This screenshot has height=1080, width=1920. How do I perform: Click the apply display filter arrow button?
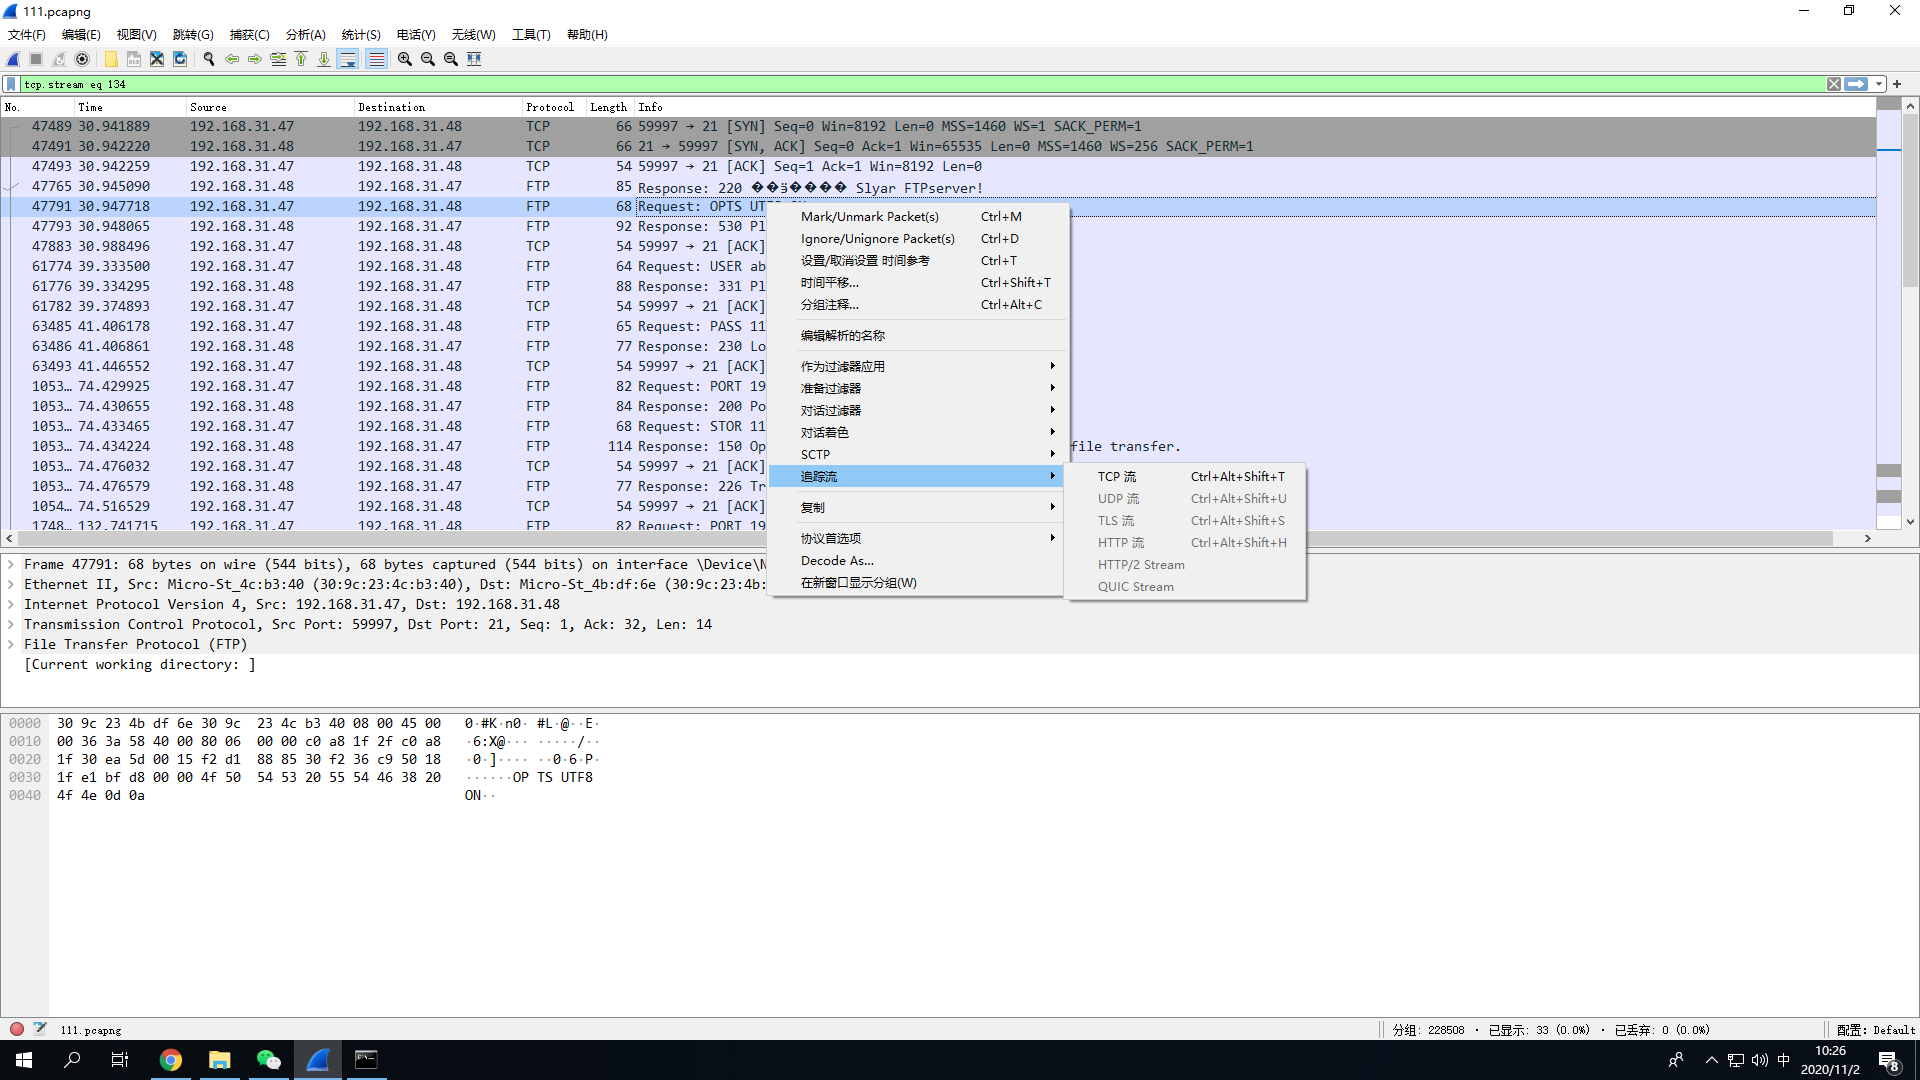(1856, 84)
